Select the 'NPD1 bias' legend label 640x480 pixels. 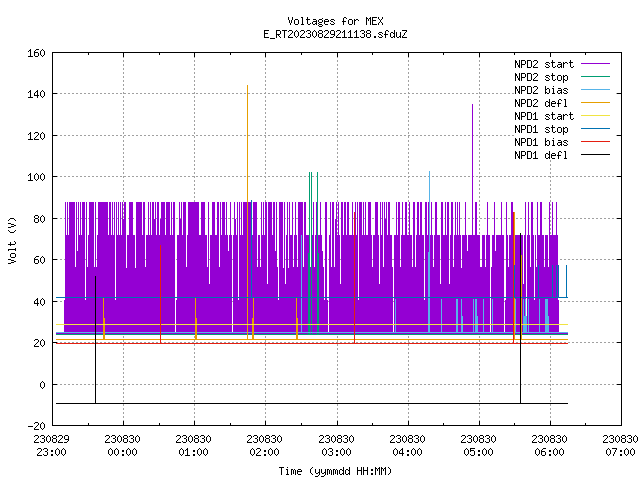(541, 142)
